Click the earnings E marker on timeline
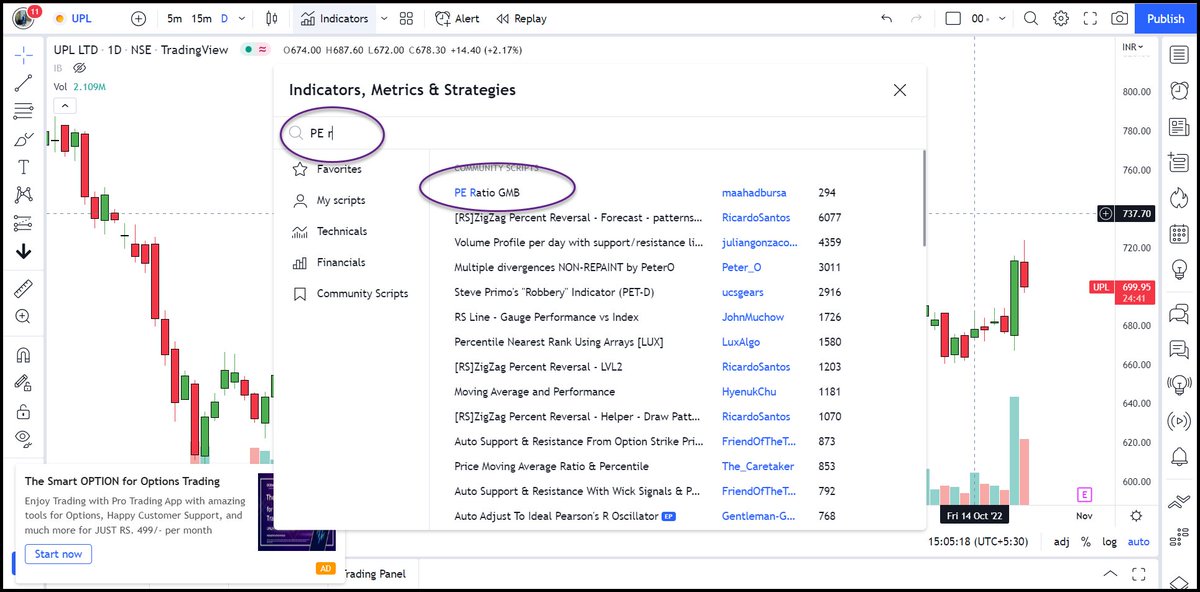Screen dimensions: 1200x592 pyautogui.click(x=1084, y=494)
